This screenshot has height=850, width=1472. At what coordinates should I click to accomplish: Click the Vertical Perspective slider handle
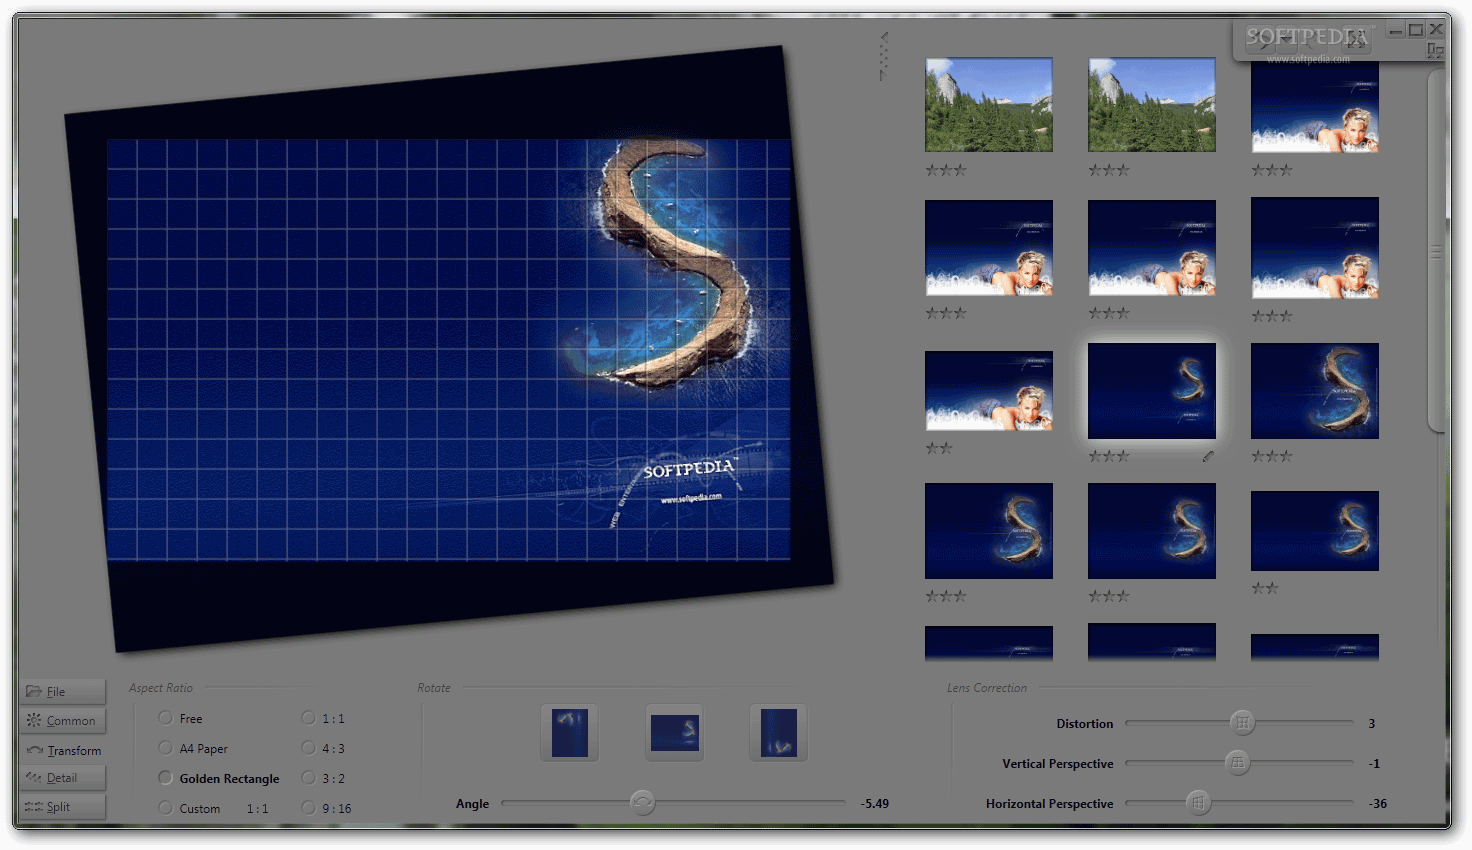click(1238, 762)
